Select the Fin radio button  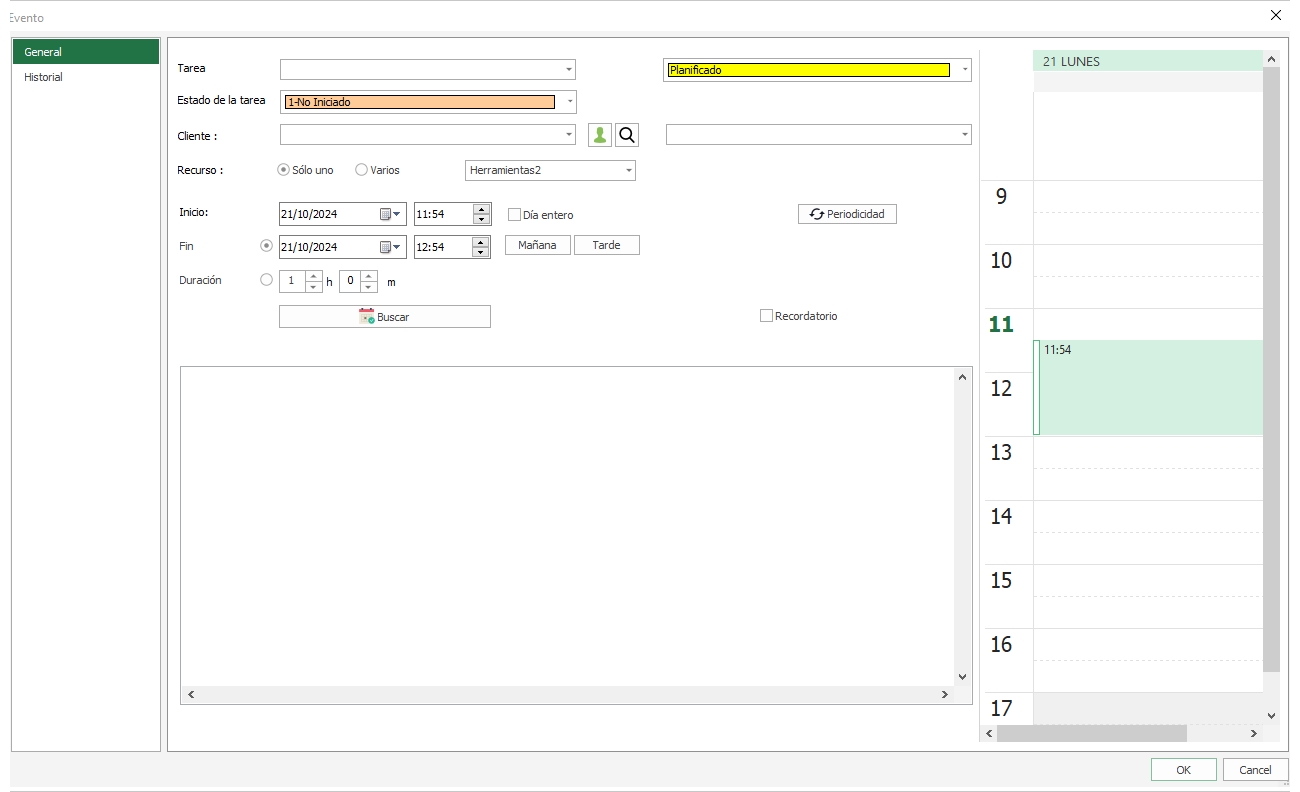[x=266, y=246]
